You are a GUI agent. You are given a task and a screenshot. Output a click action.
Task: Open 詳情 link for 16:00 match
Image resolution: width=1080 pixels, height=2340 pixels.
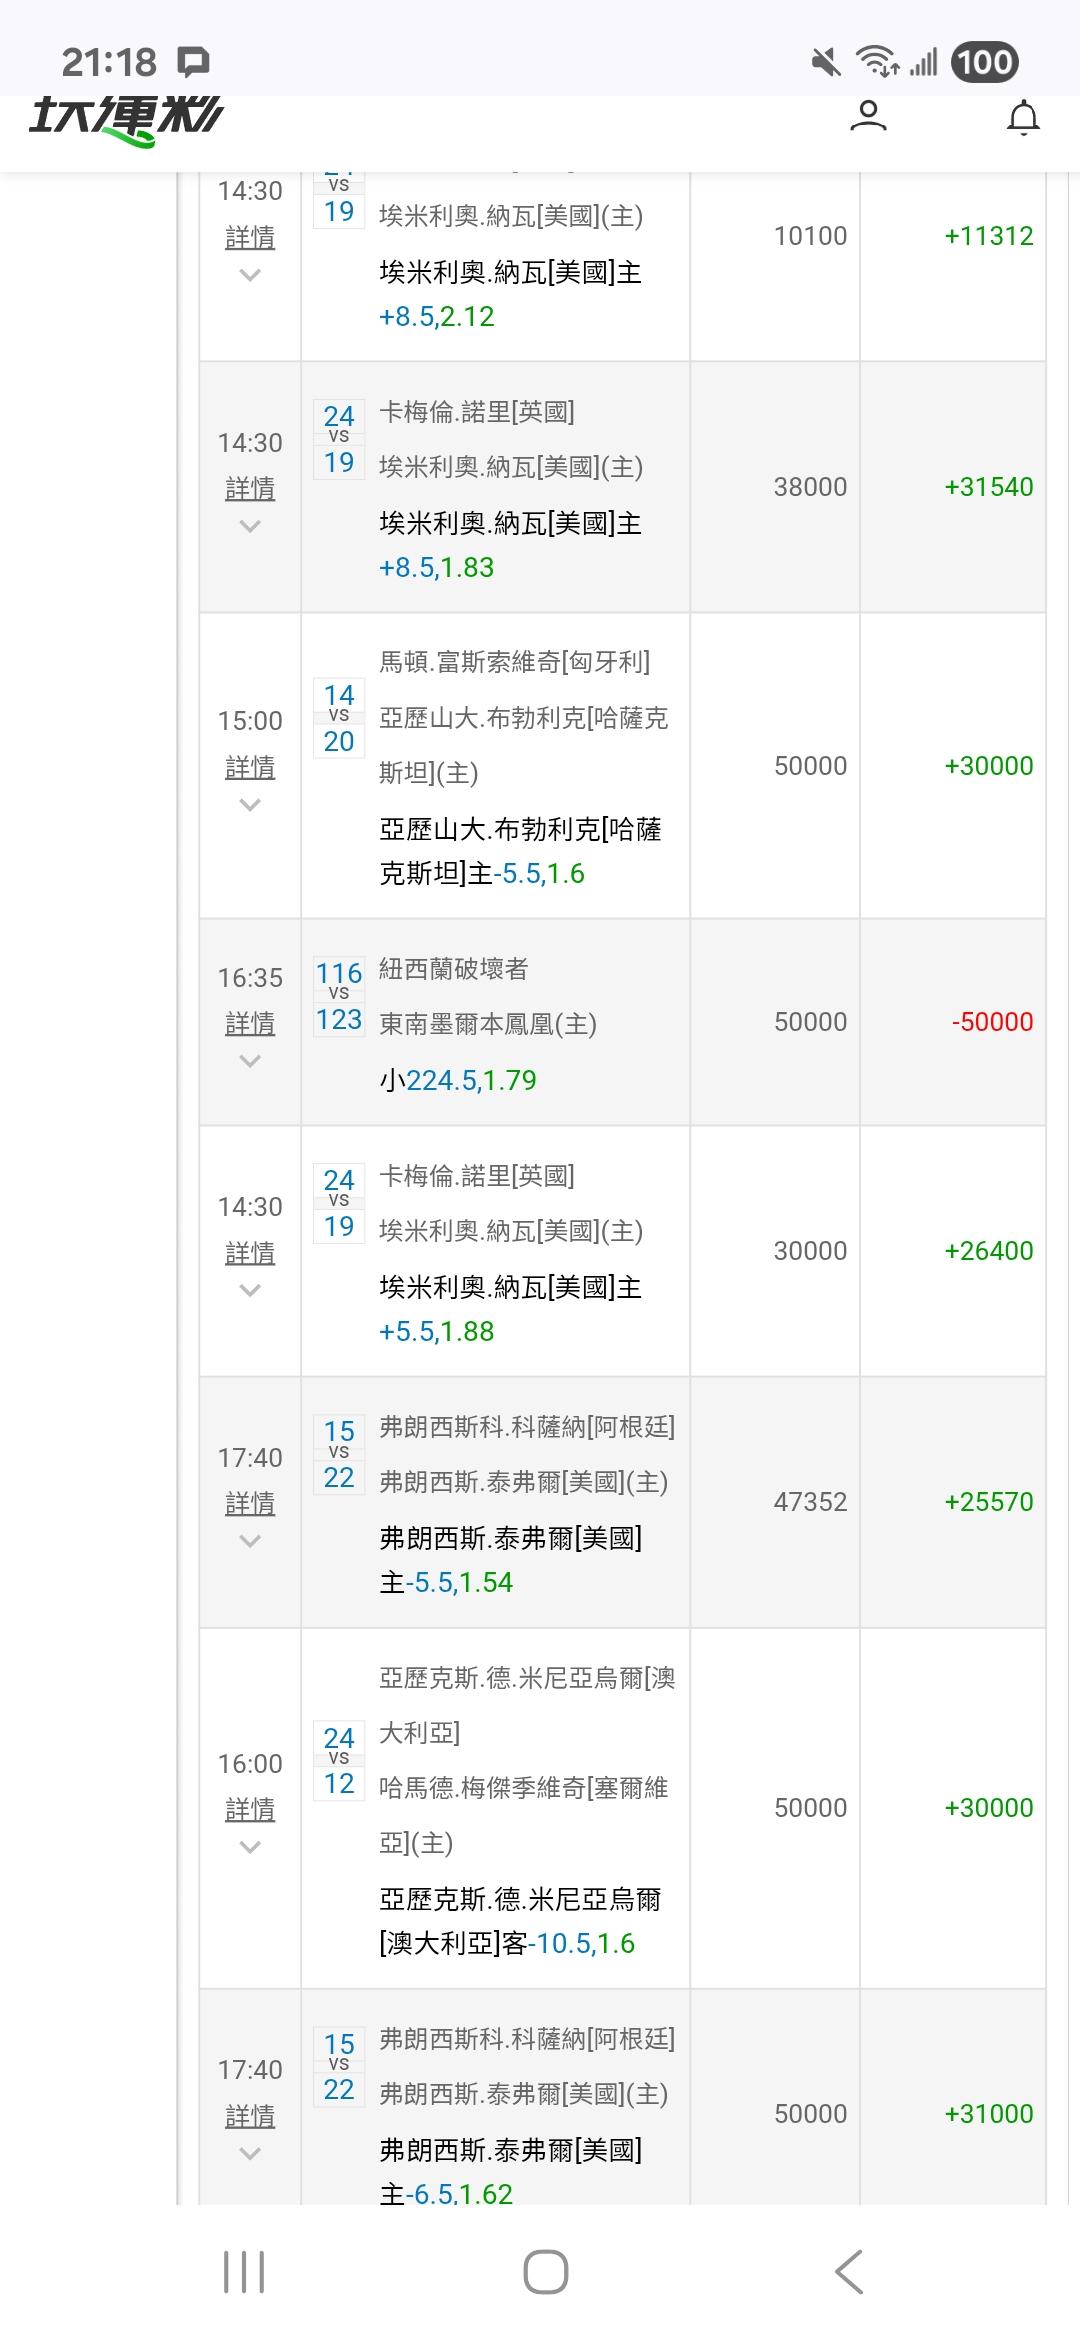click(x=250, y=1809)
